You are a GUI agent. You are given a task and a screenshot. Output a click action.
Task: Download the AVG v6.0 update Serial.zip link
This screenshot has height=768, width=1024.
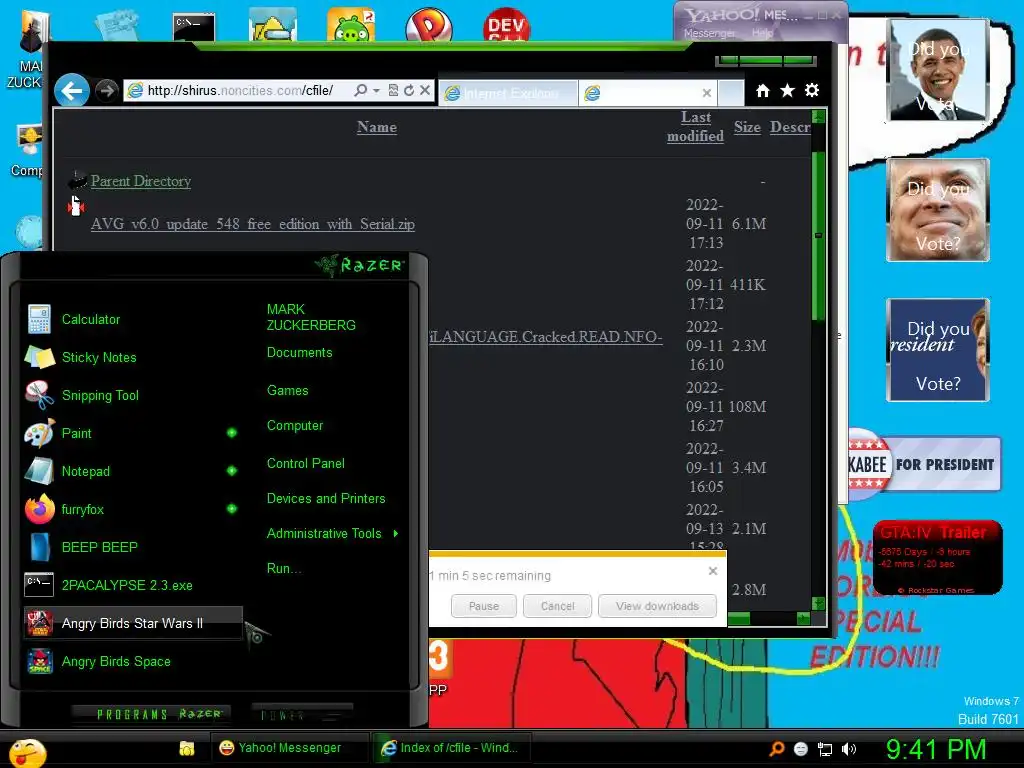tap(253, 224)
